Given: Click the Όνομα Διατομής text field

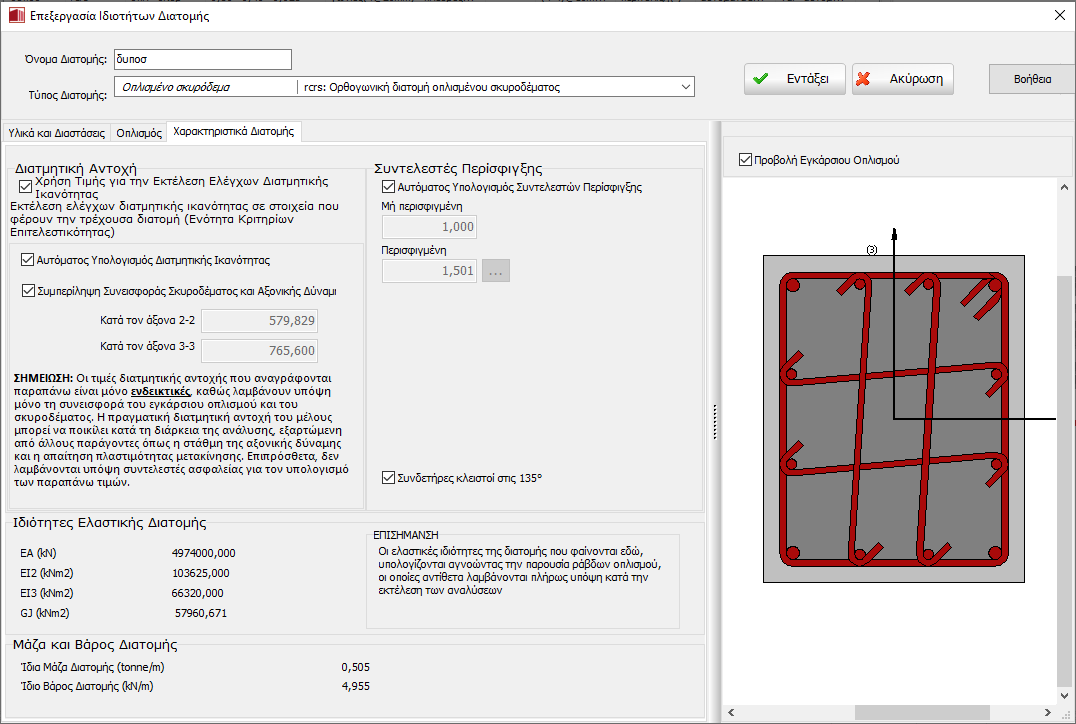Looking at the screenshot, I should pos(202,60).
